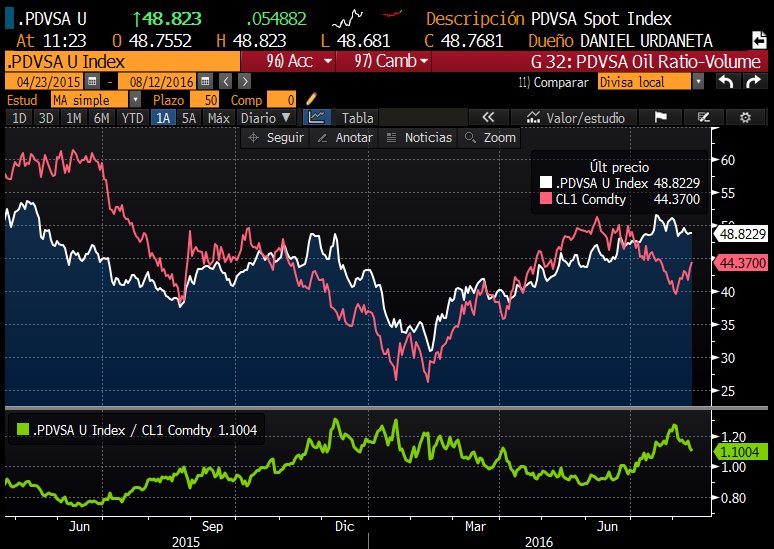Viewport: 774px width, 549px height.
Task: Open the Diario periodicity dropdown
Action: point(266,118)
